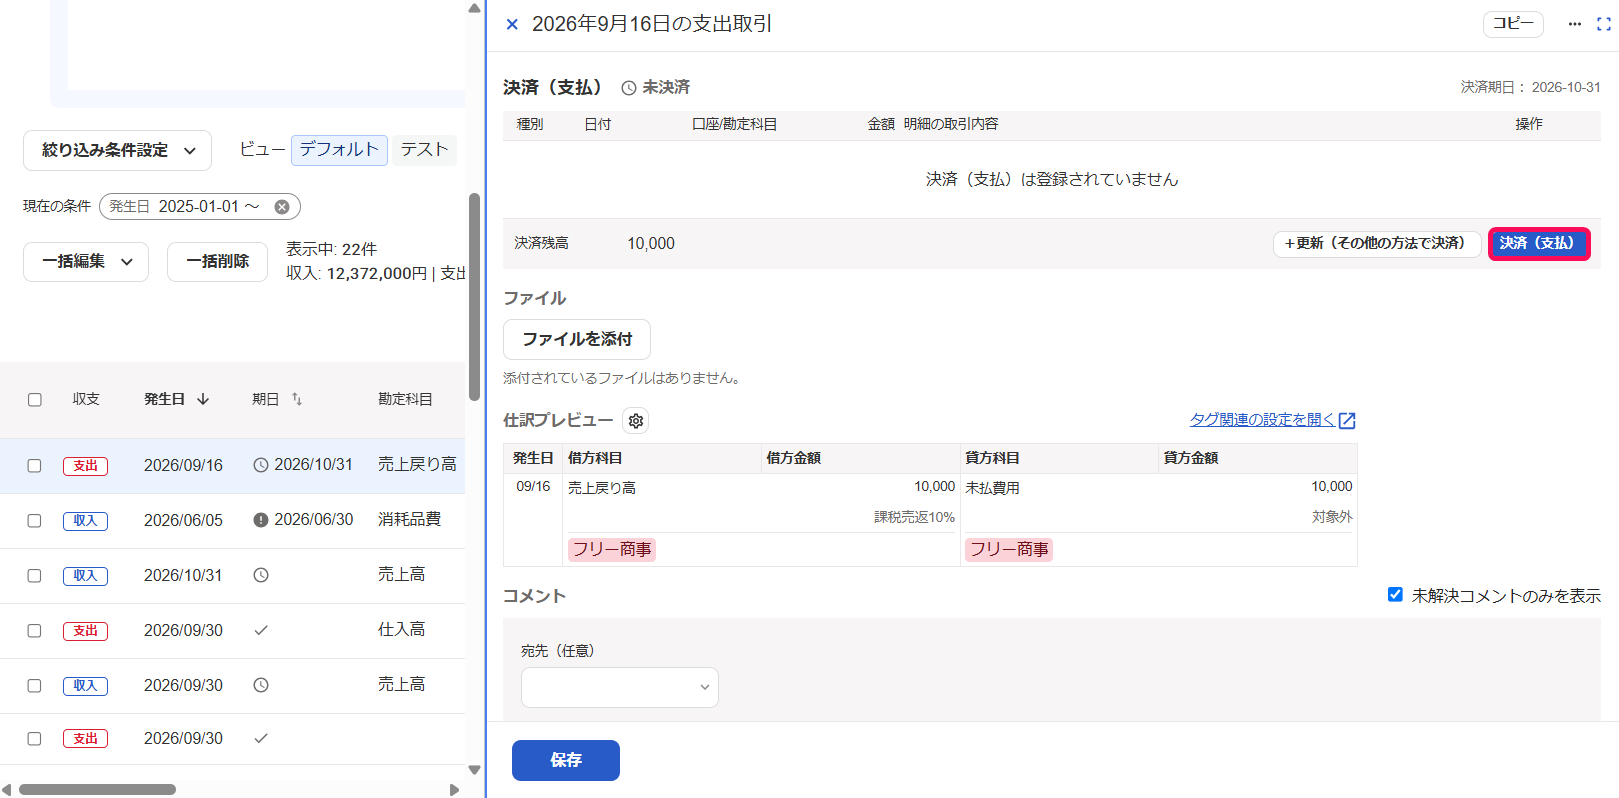Click debit フリー商事 tag
The height and width of the screenshot is (798, 1619).
click(612, 550)
